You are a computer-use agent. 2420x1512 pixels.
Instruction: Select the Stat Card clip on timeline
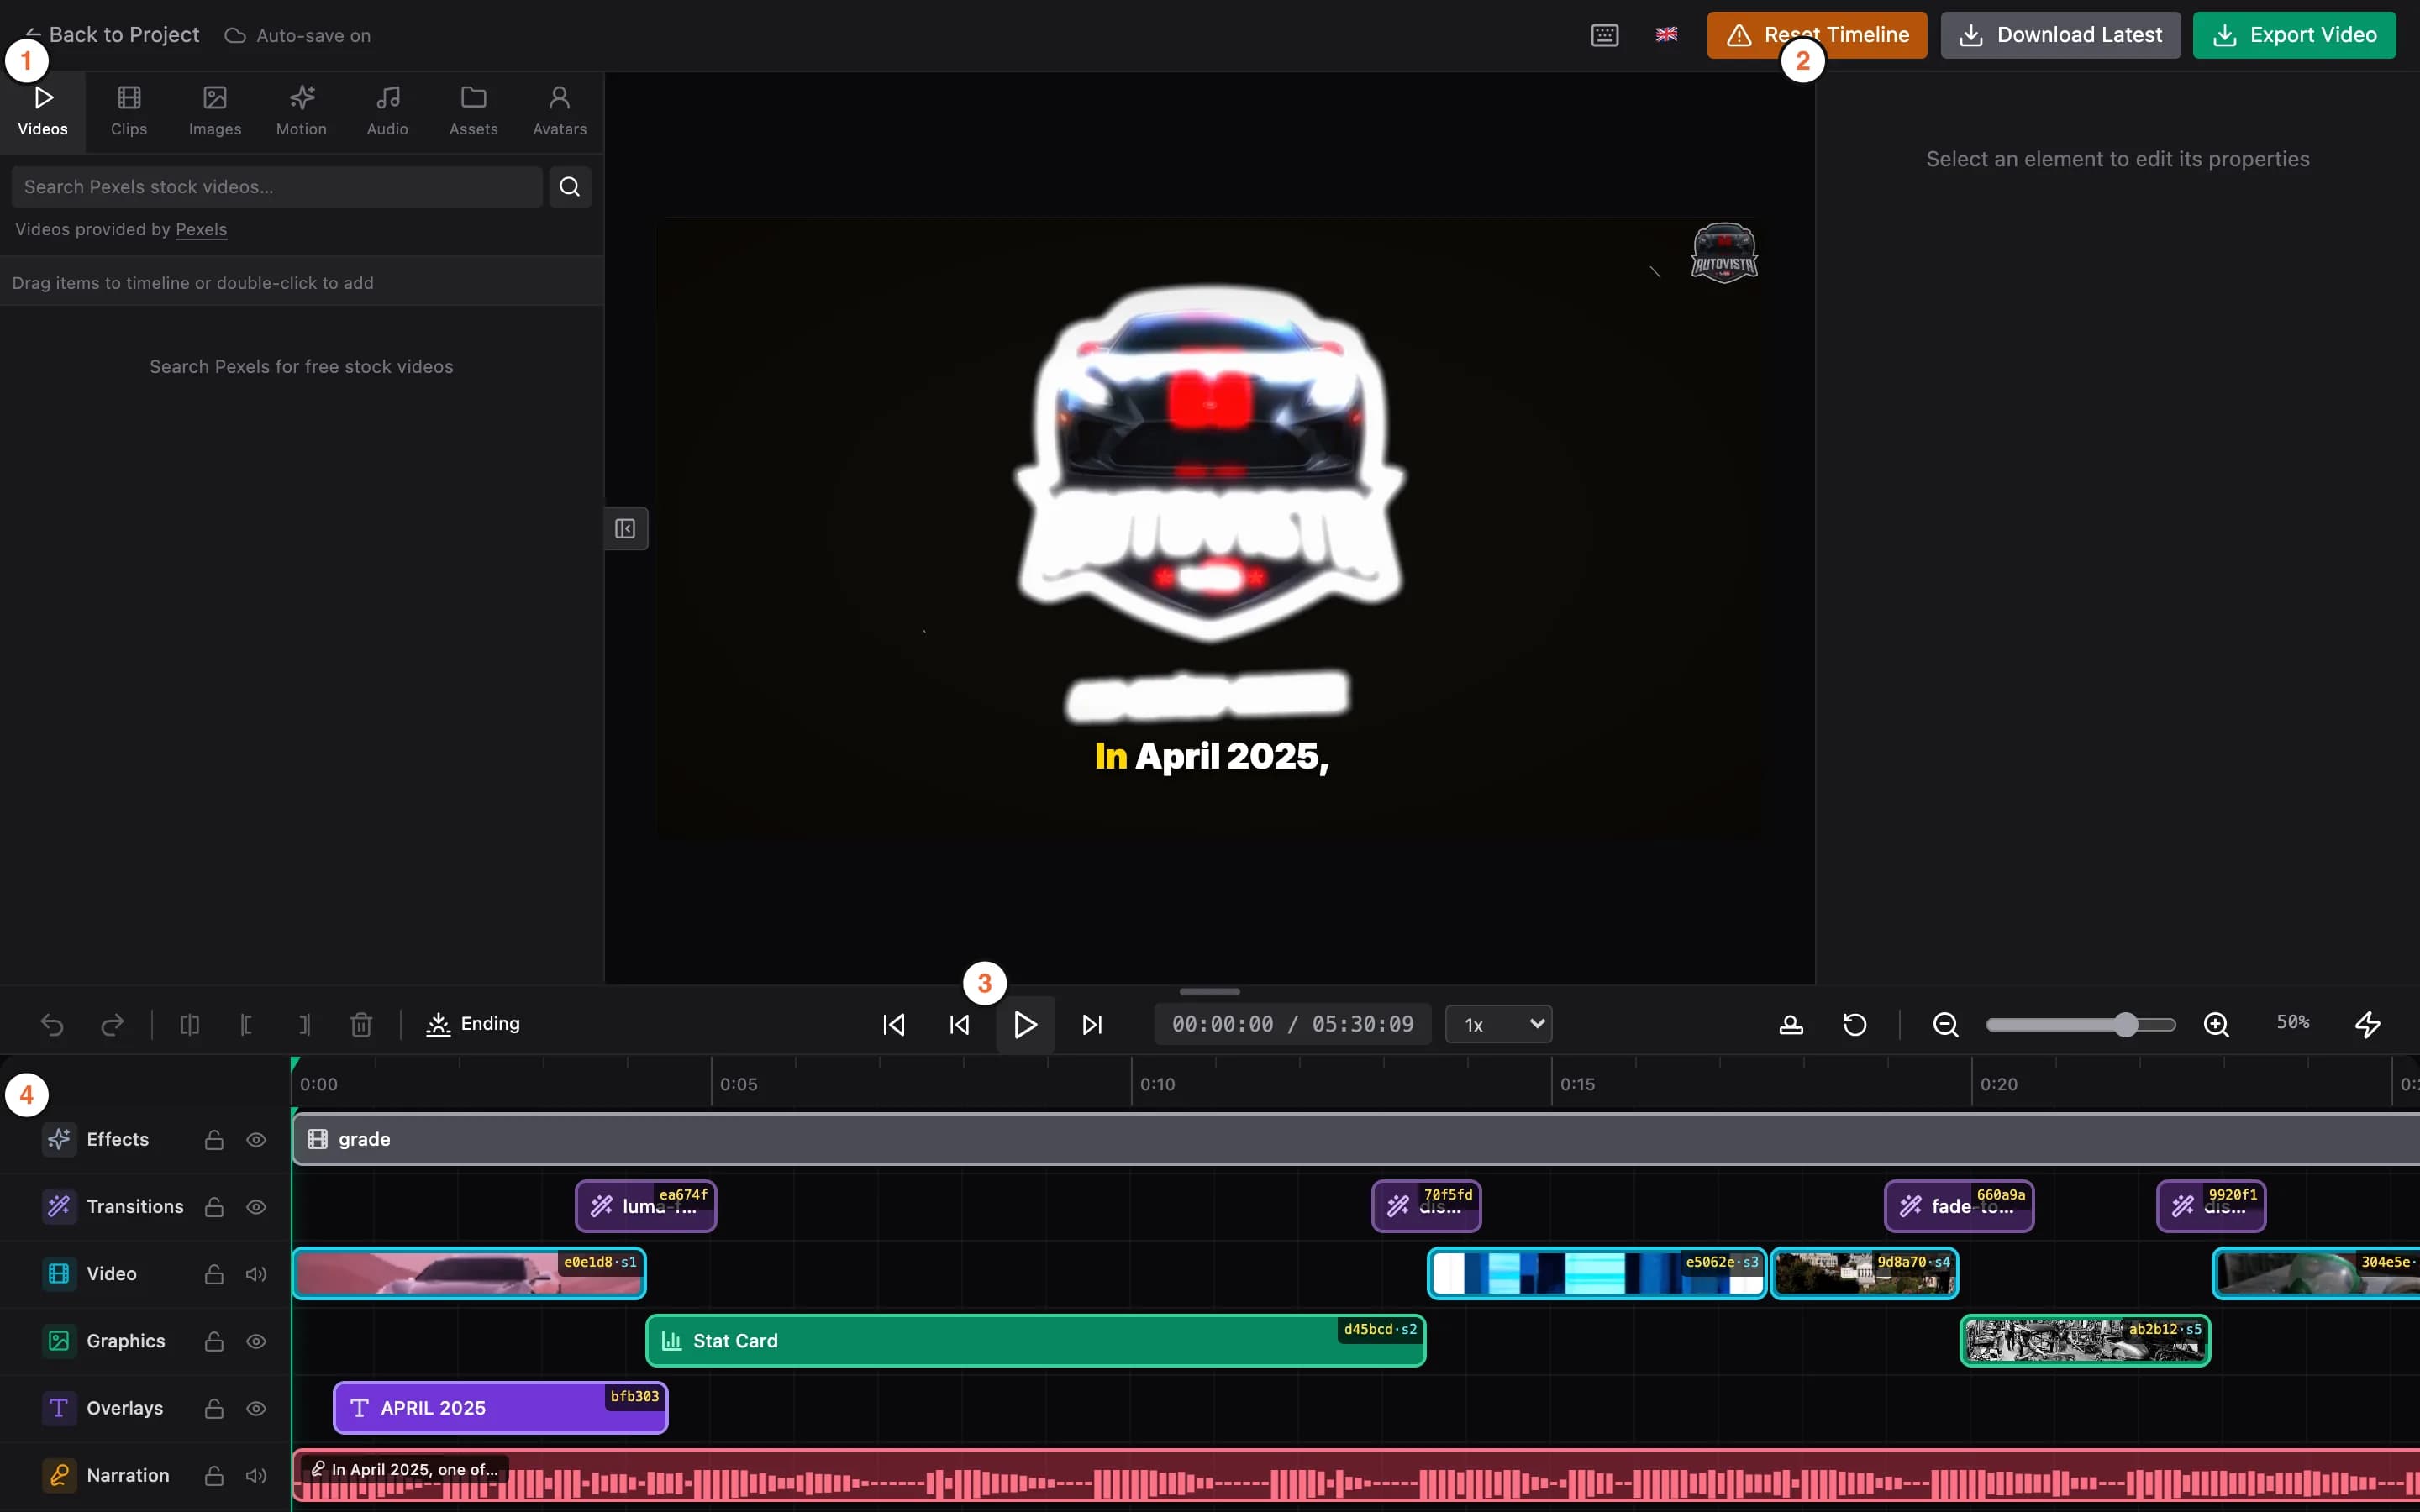point(1035,1341)
